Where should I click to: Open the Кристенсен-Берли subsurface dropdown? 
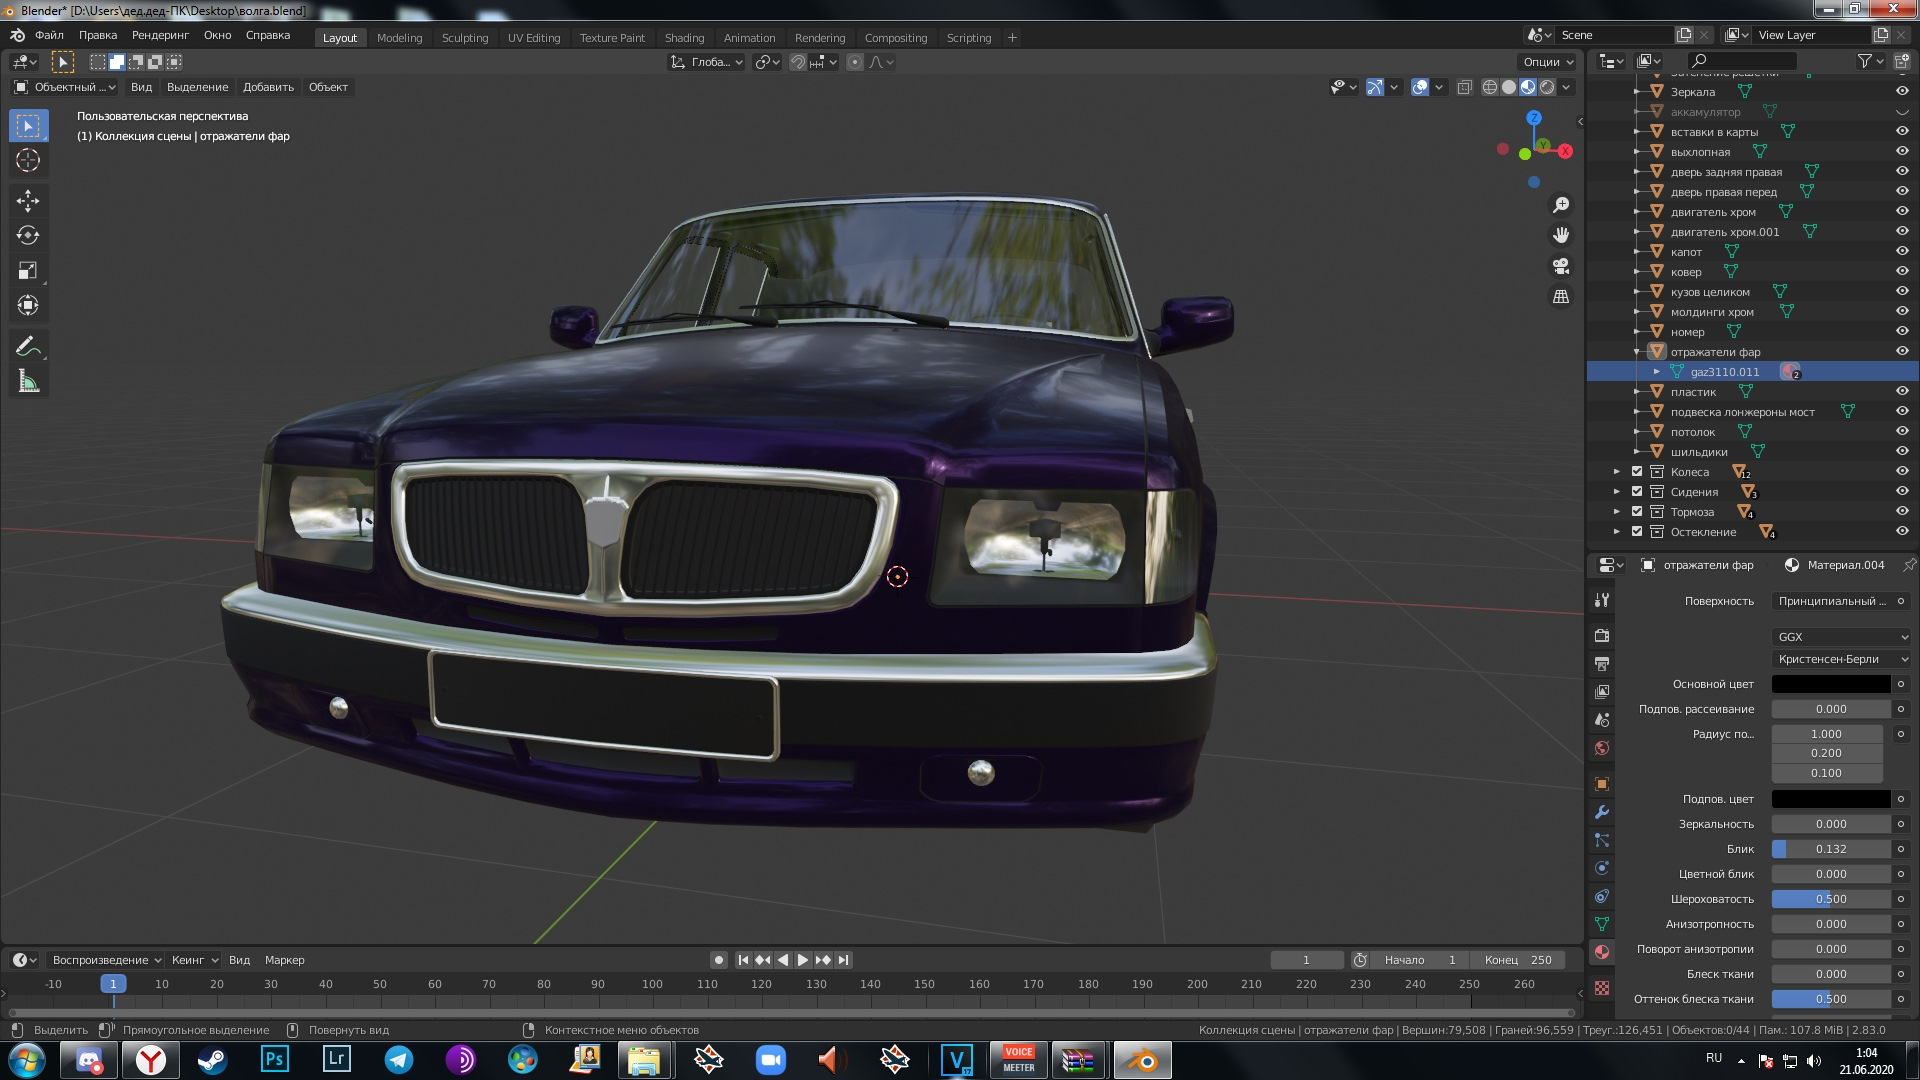coord(1841,660)
